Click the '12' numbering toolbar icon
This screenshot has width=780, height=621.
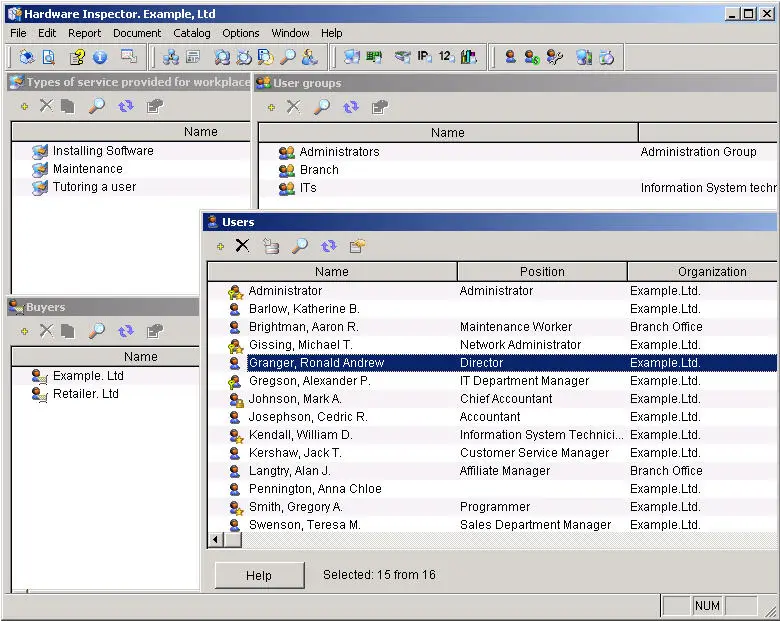click(x=446, y=57)
